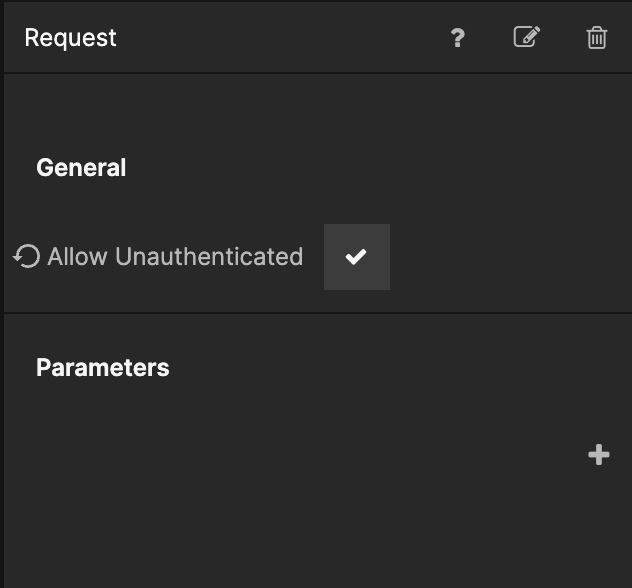
Task: Click the revert arrow beside Allow Unauthenticated
Action: click(x=27, y=256)
